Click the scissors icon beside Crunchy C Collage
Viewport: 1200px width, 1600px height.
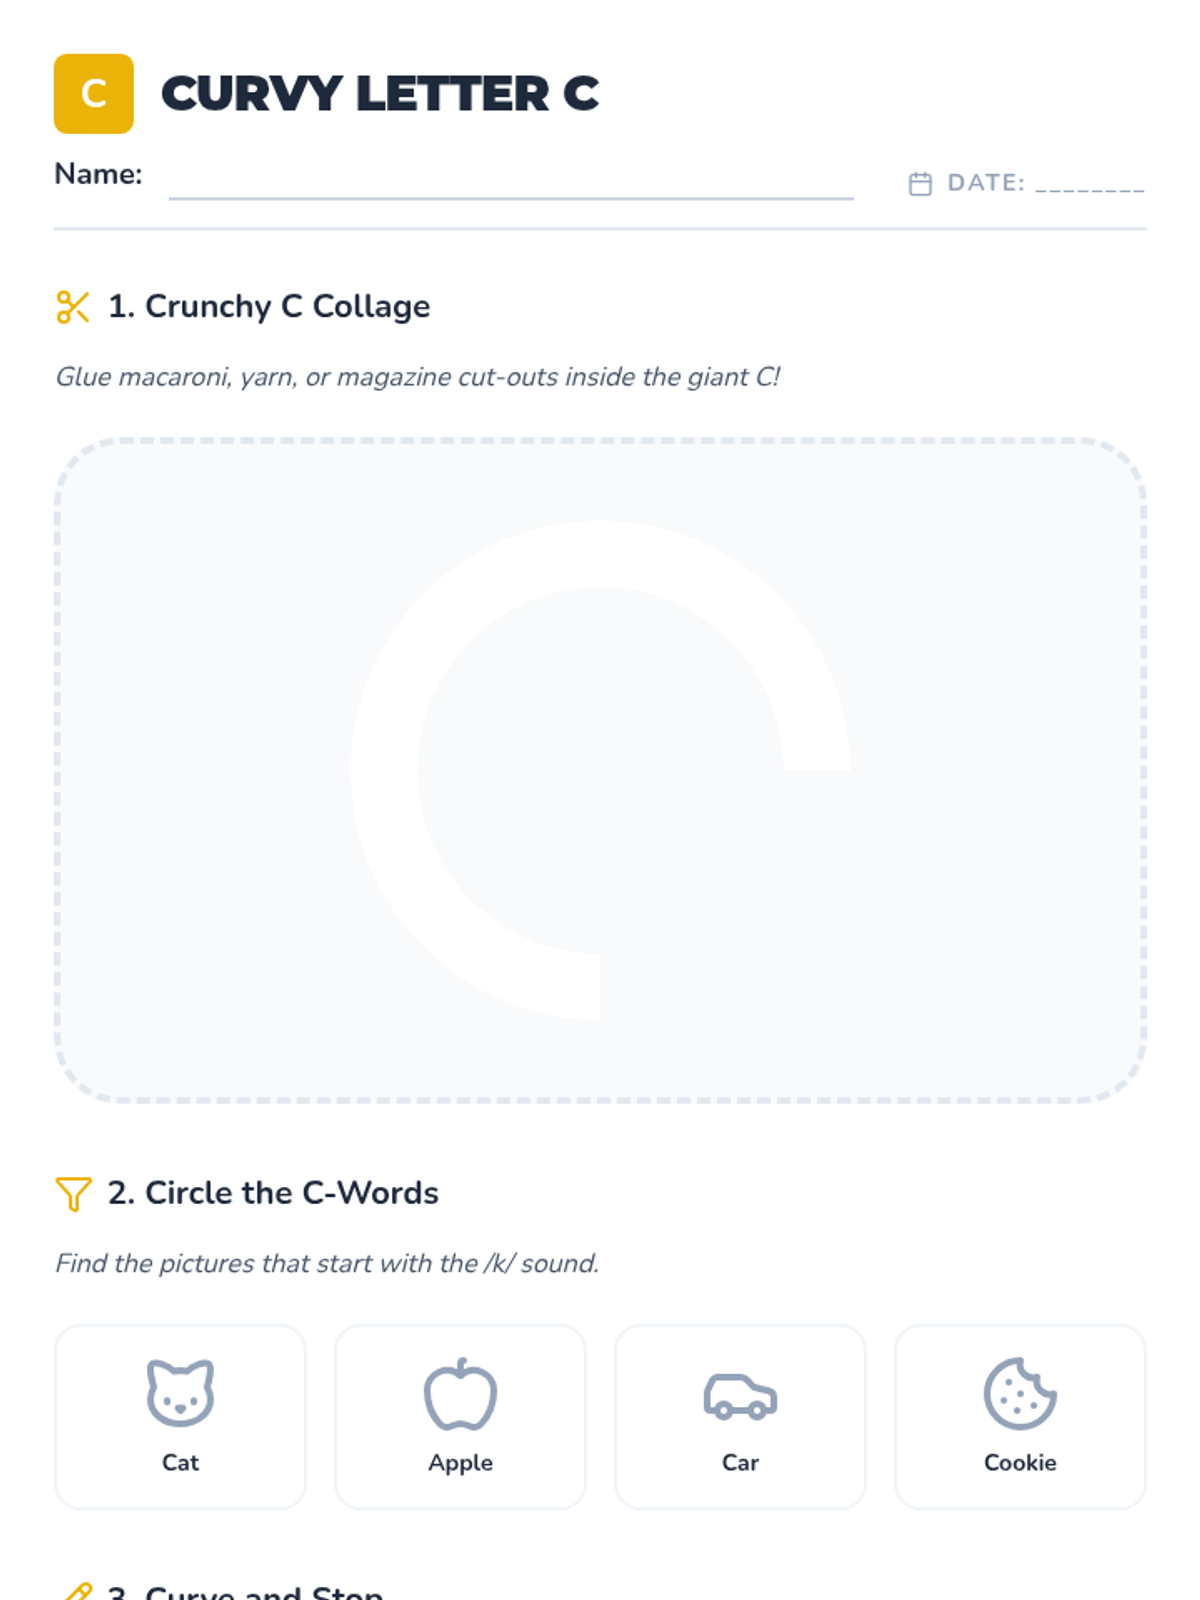click(x=73, y=307)
